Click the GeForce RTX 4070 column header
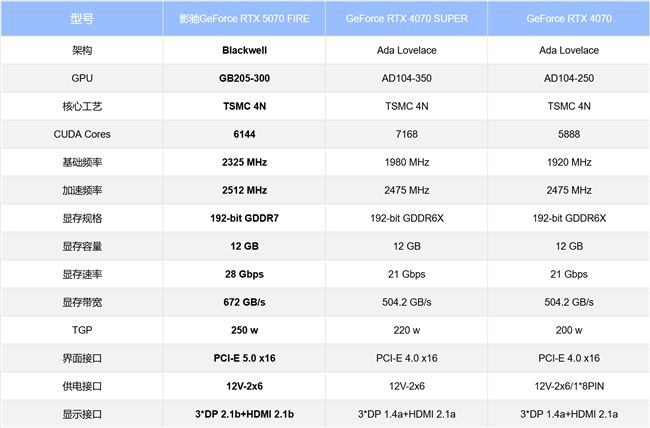The height and width of the screenshot is (428, 650). point(569,19)
